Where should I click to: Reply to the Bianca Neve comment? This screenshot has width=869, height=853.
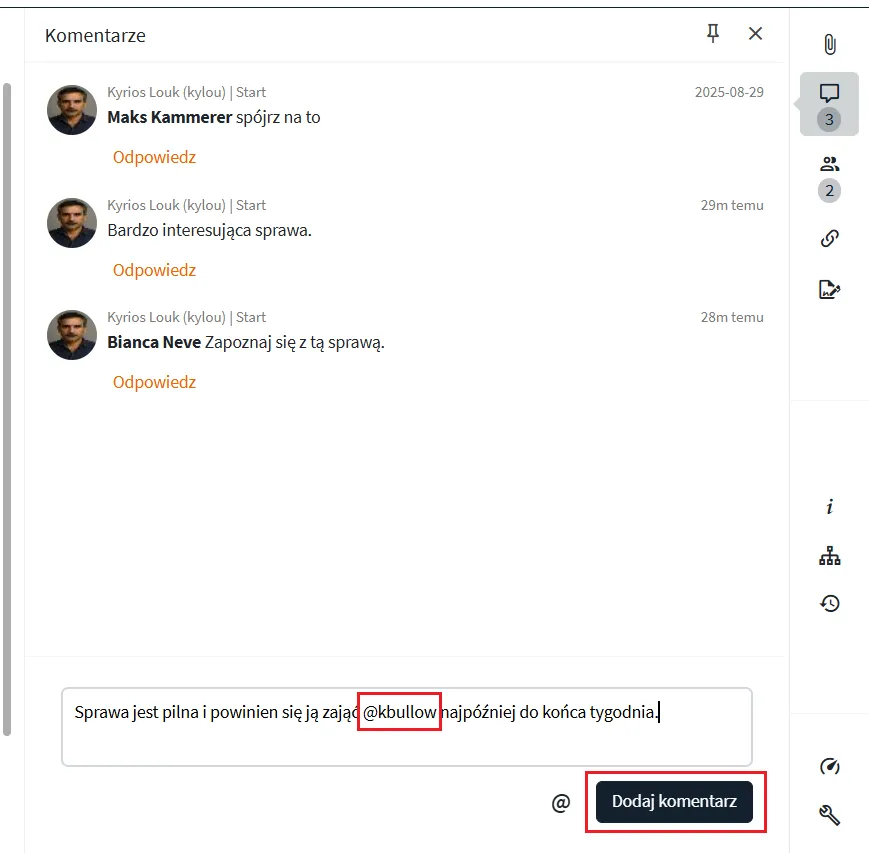155,382
